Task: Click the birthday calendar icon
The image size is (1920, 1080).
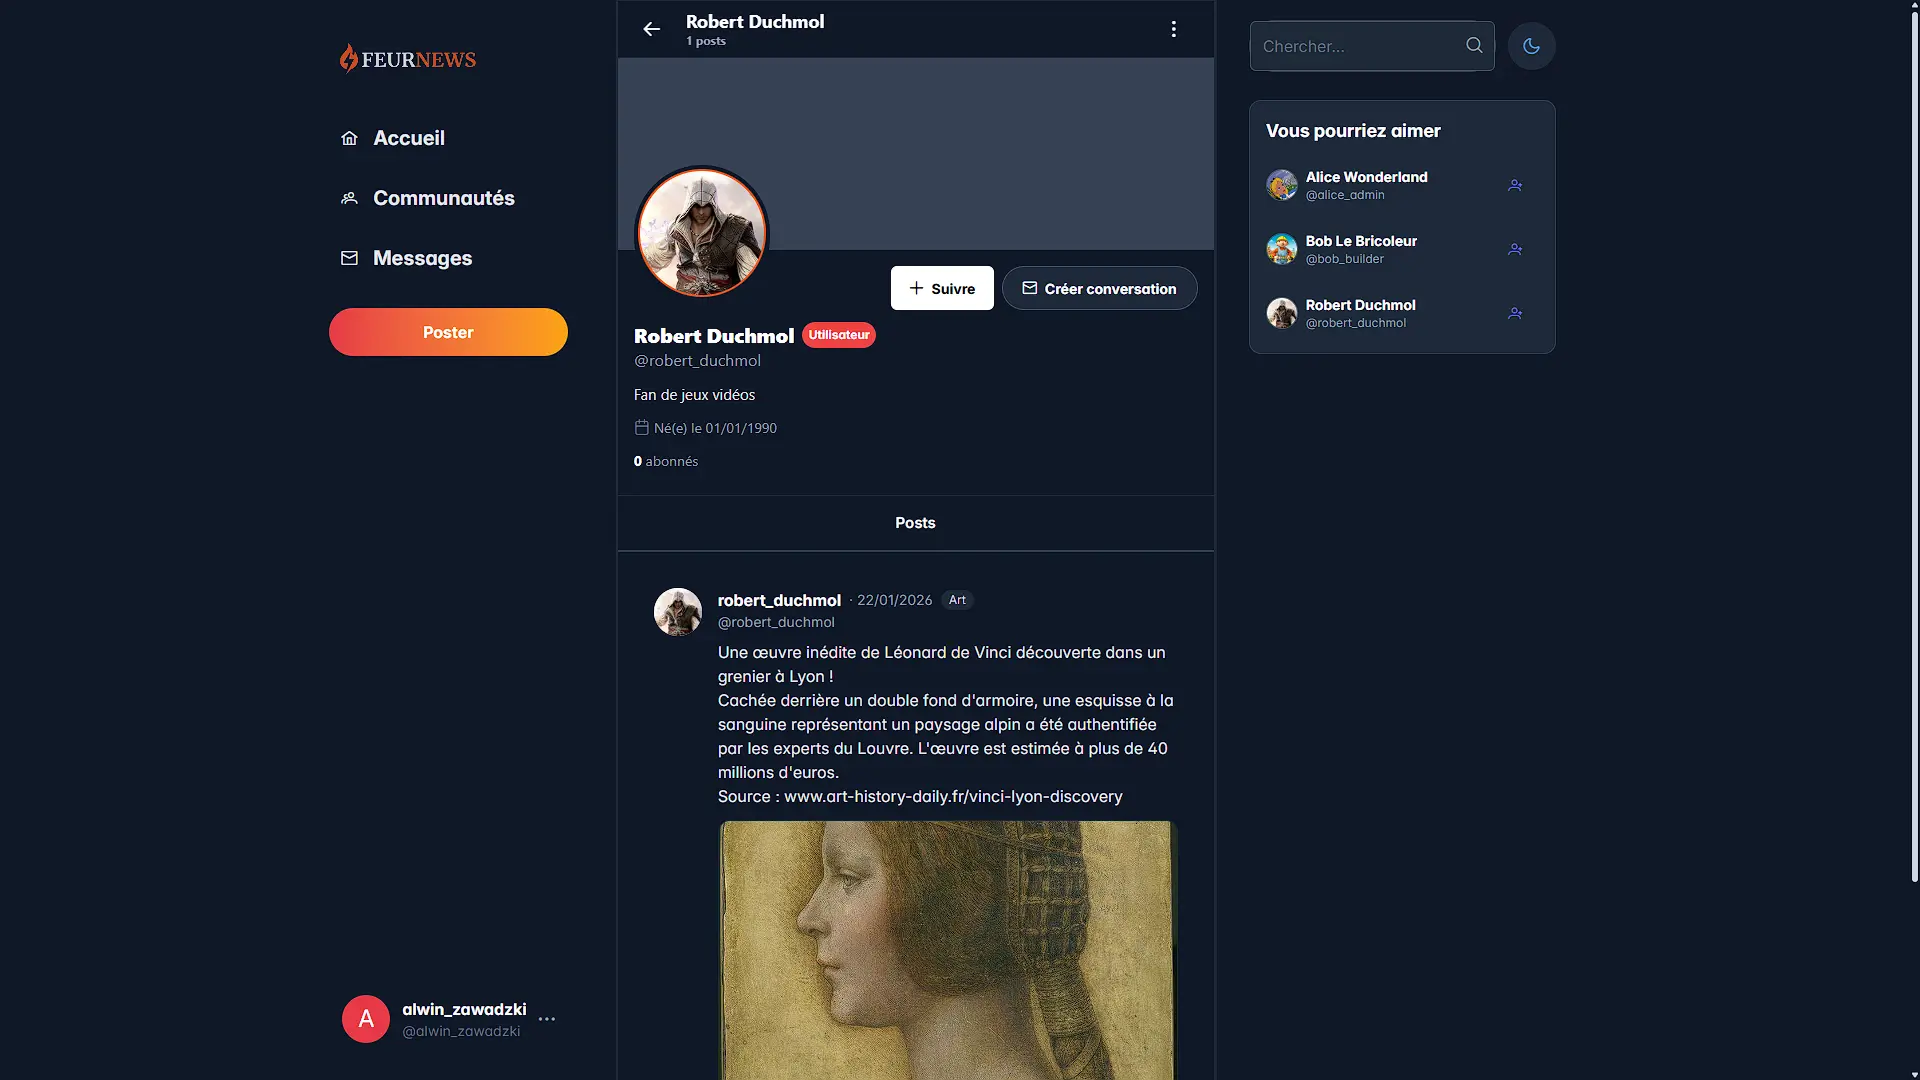Action: 641,427
